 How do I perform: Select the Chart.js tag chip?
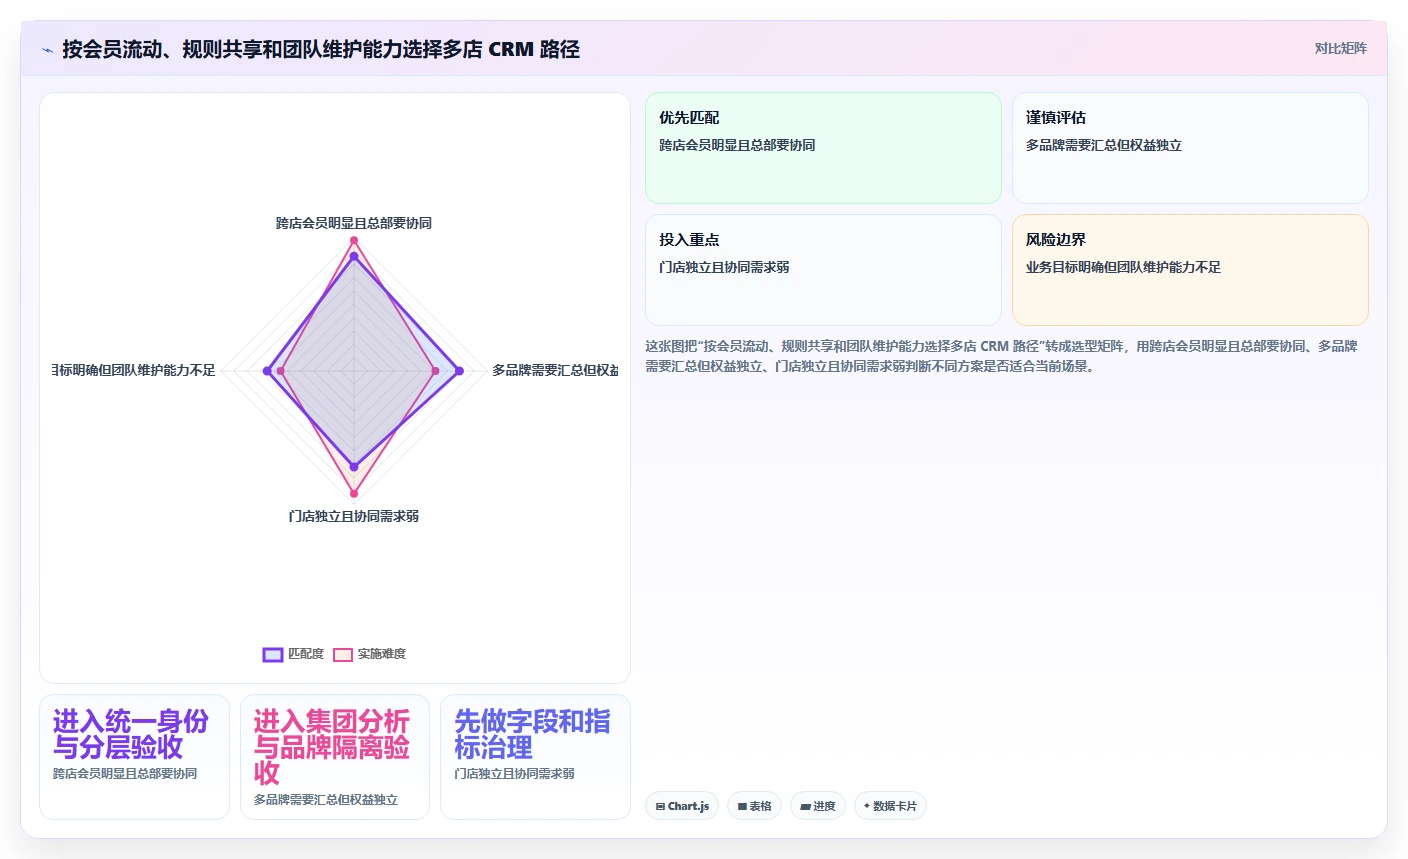[682, 806]
